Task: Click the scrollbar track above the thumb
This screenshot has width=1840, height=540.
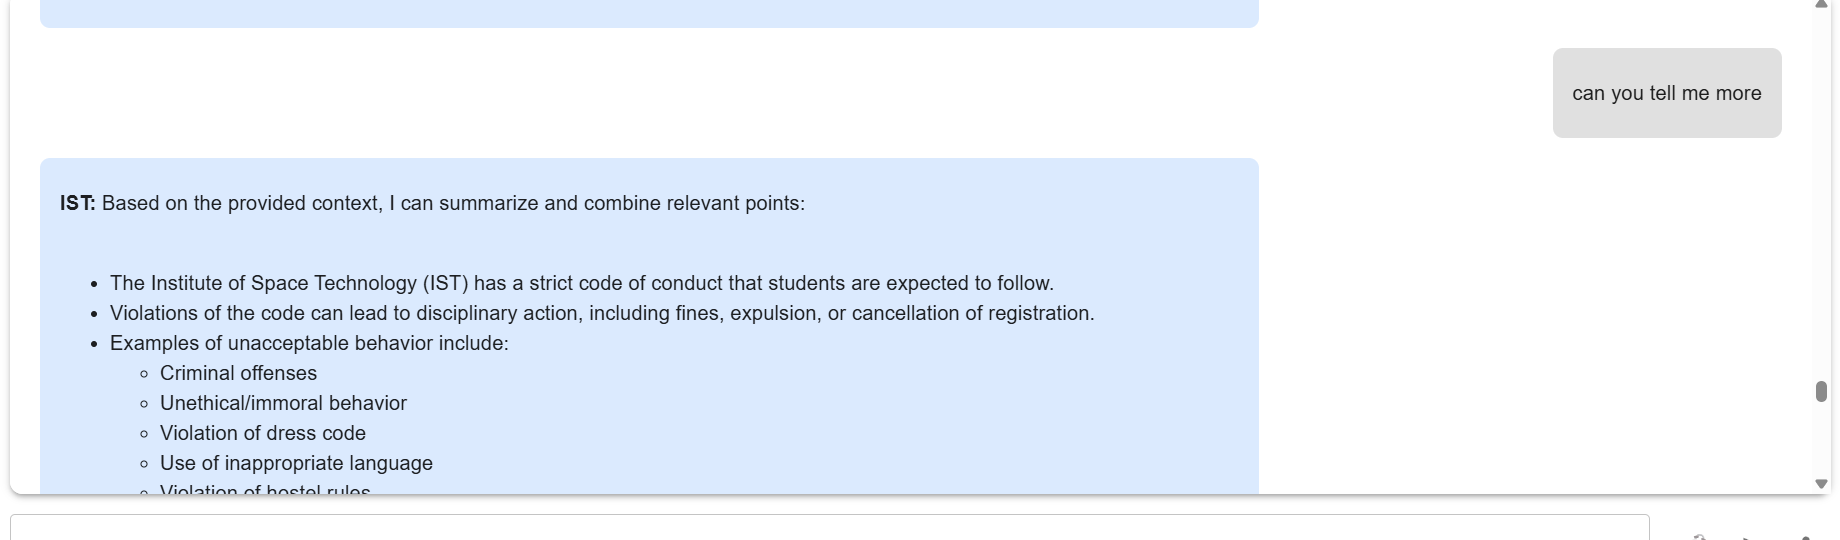Action: pos(1821,200)
